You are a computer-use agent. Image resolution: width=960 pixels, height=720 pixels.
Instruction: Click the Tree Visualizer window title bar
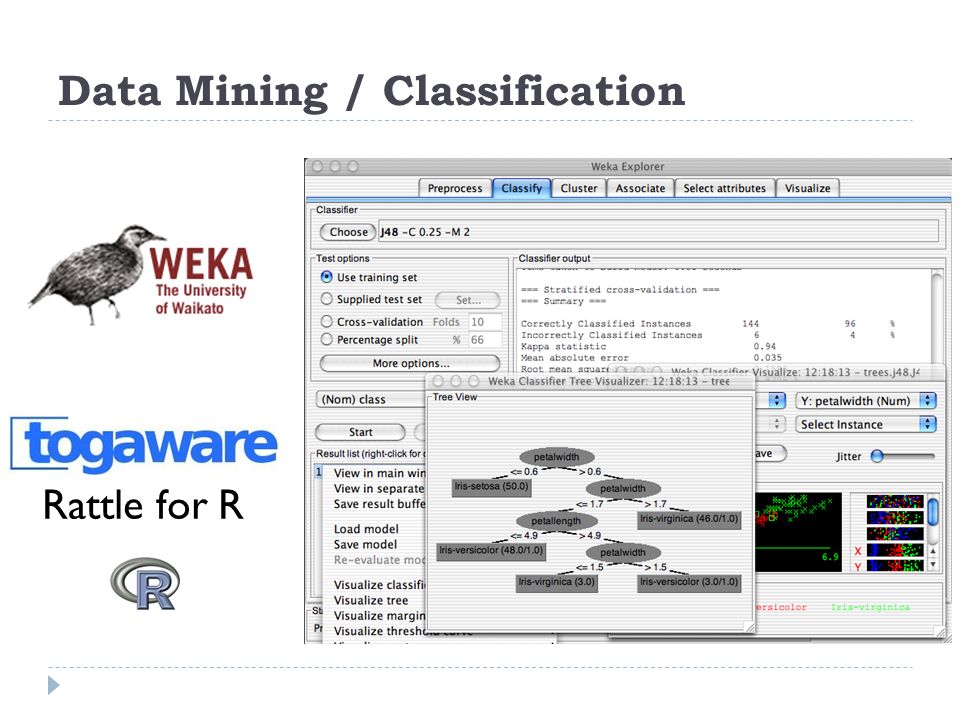click(x=591, y=381)
